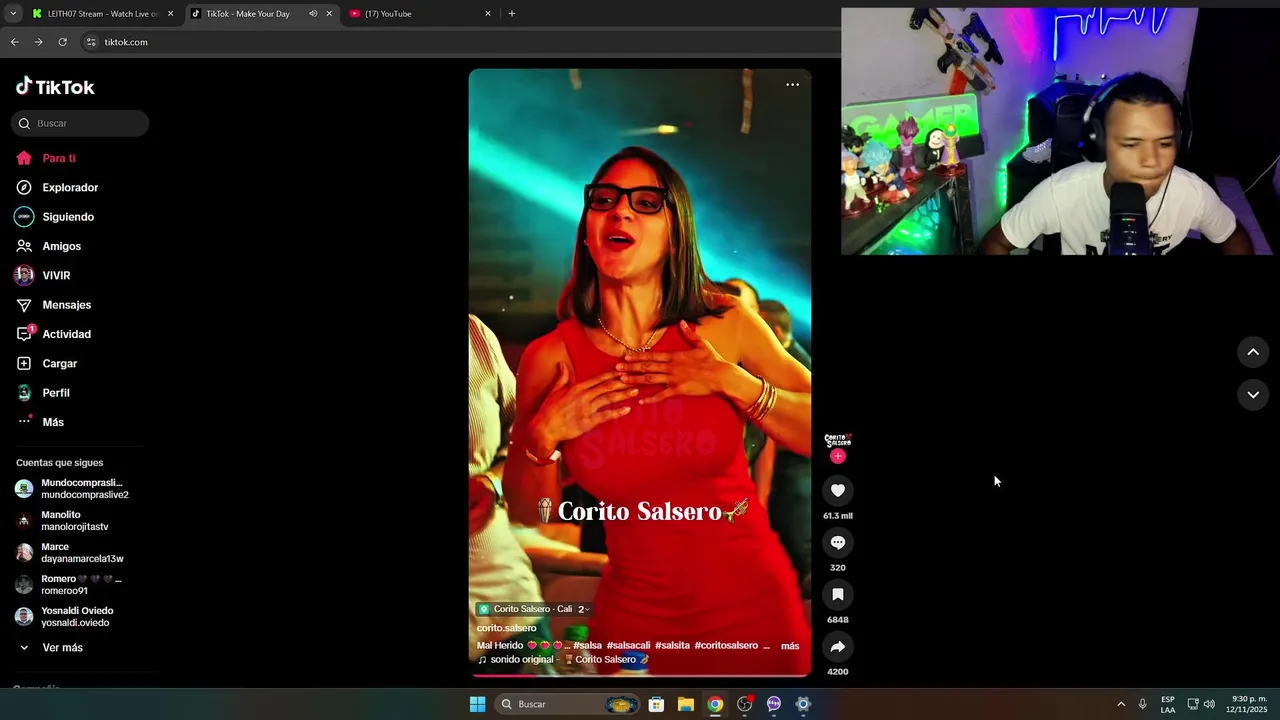Go to previous video arrow
Screen dimensions: 1280x720
1253,352
